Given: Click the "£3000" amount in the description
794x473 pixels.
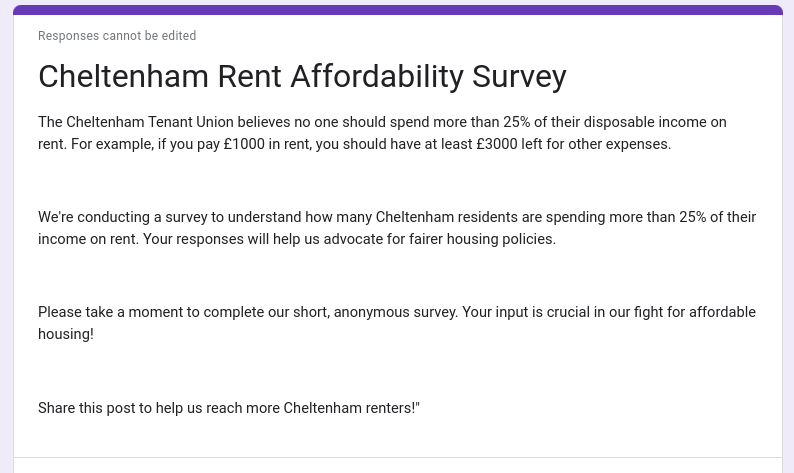Looking at the screenshot, I should tap(497, 144).
